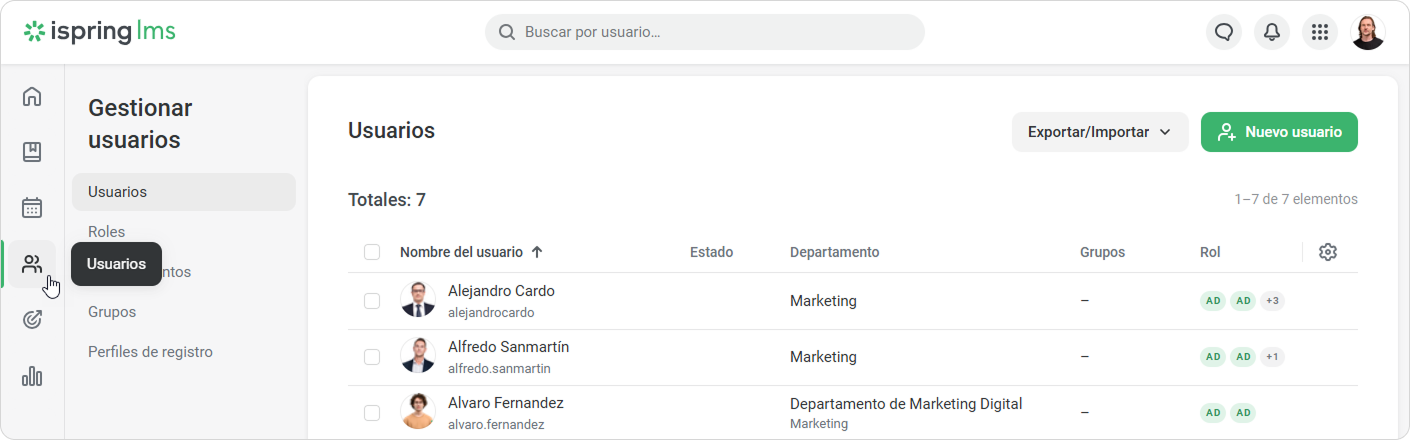
Task: Click the Nuevo usuario button
Action: [x=1278, y=132]
